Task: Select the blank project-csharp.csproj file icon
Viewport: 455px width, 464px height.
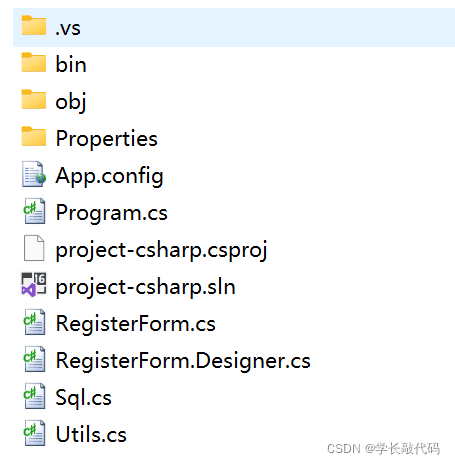Action: [34, 248]
